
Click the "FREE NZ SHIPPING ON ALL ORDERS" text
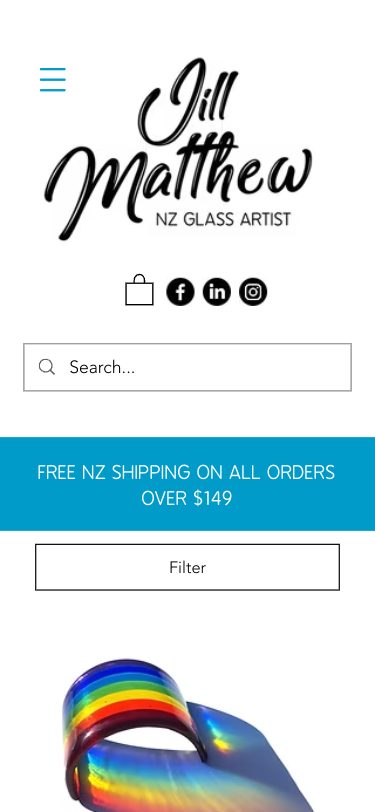click(186, 472)
